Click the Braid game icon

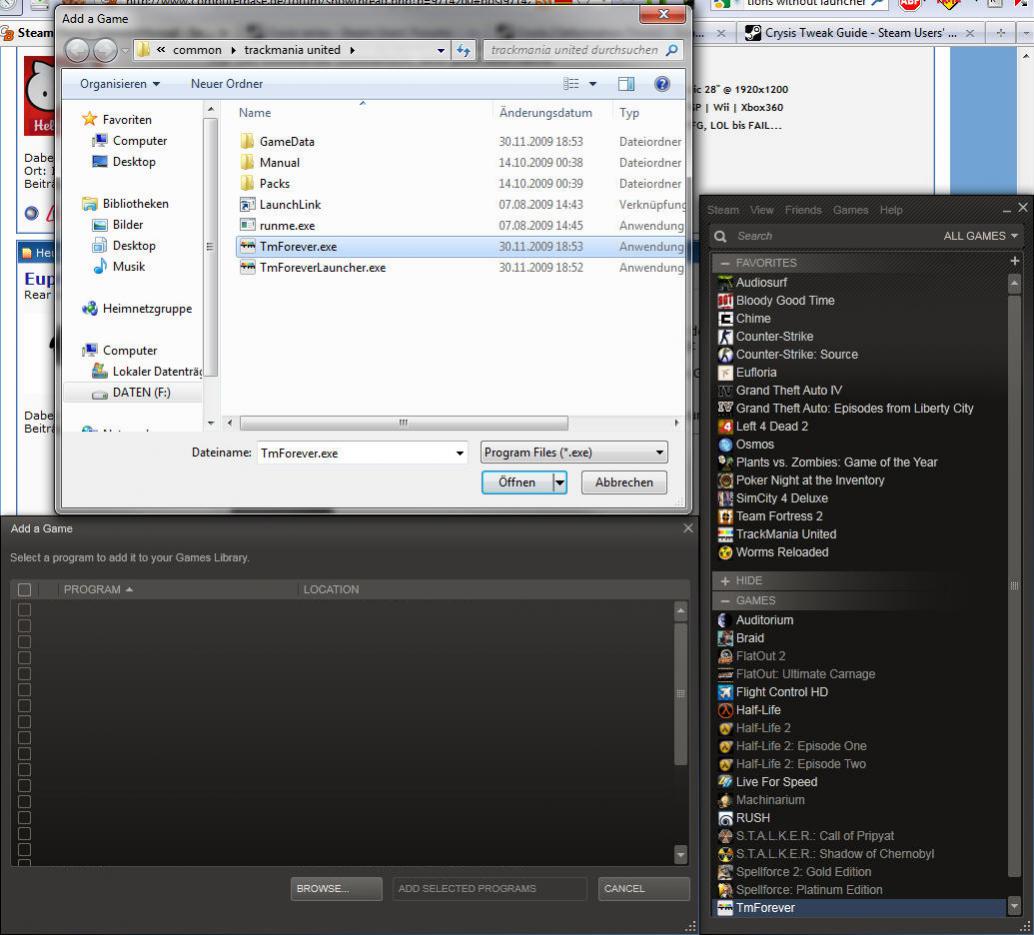[x=725, y=638]
